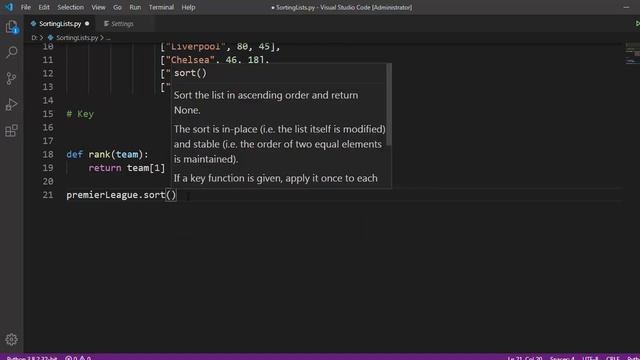Viewport: 640px width, 360px height.
Task: Switch to the SortingLists.py tab
Action: click(60, 24)
